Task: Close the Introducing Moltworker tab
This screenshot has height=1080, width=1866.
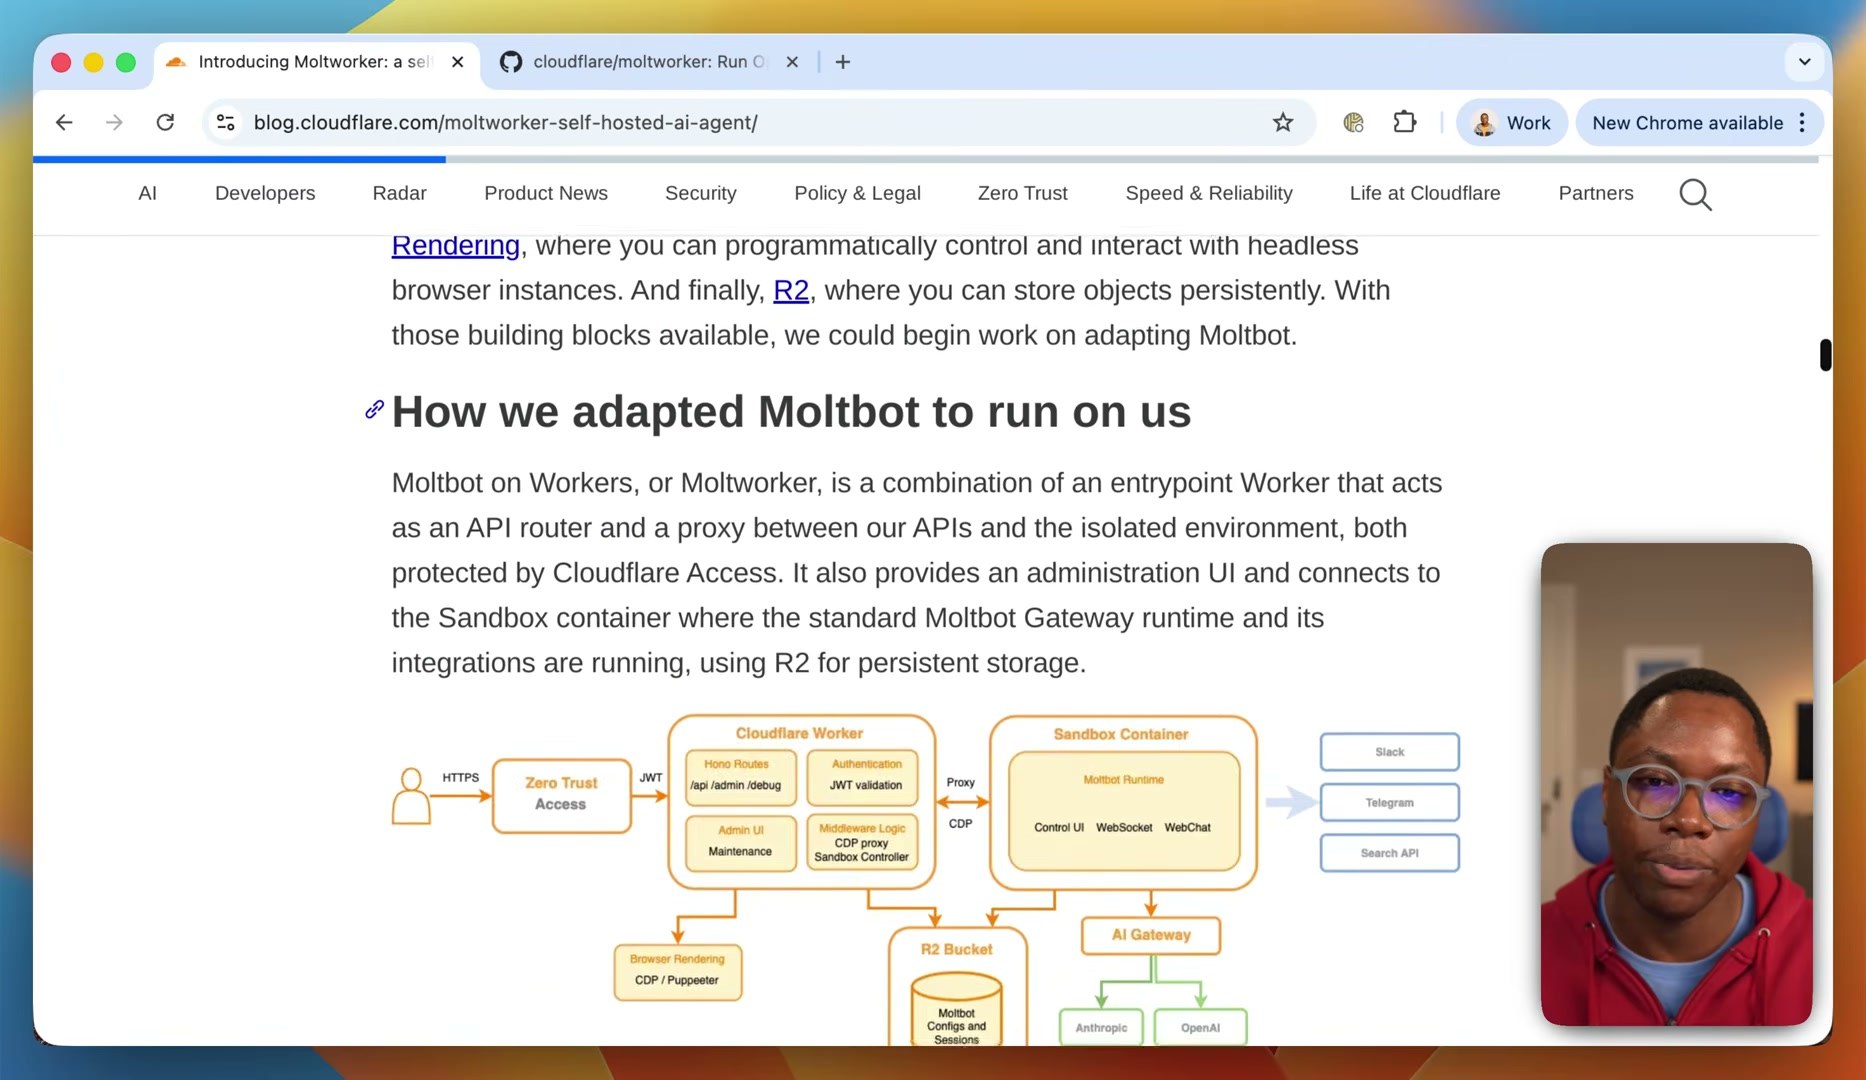Action: (457, 62)
